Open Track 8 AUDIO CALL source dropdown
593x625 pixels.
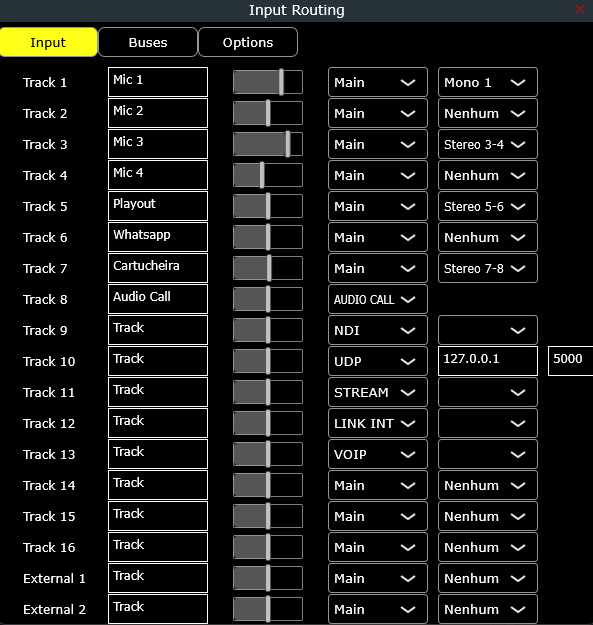pyautogui.click(x=378, y=299)
